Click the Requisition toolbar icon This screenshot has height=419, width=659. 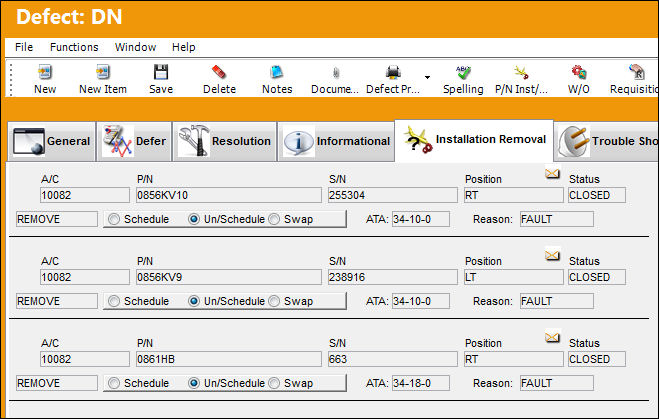click(636, 72)
